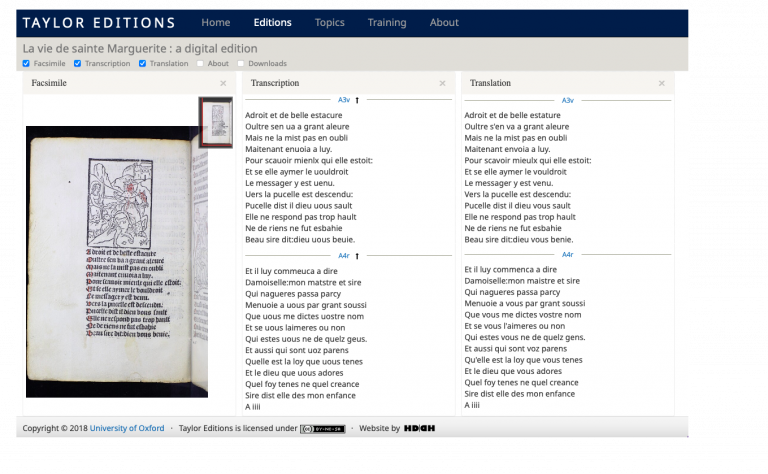This screenshot has height=474, width=768.
Task: Click the Creative Commons license badge
Action: 322,429
